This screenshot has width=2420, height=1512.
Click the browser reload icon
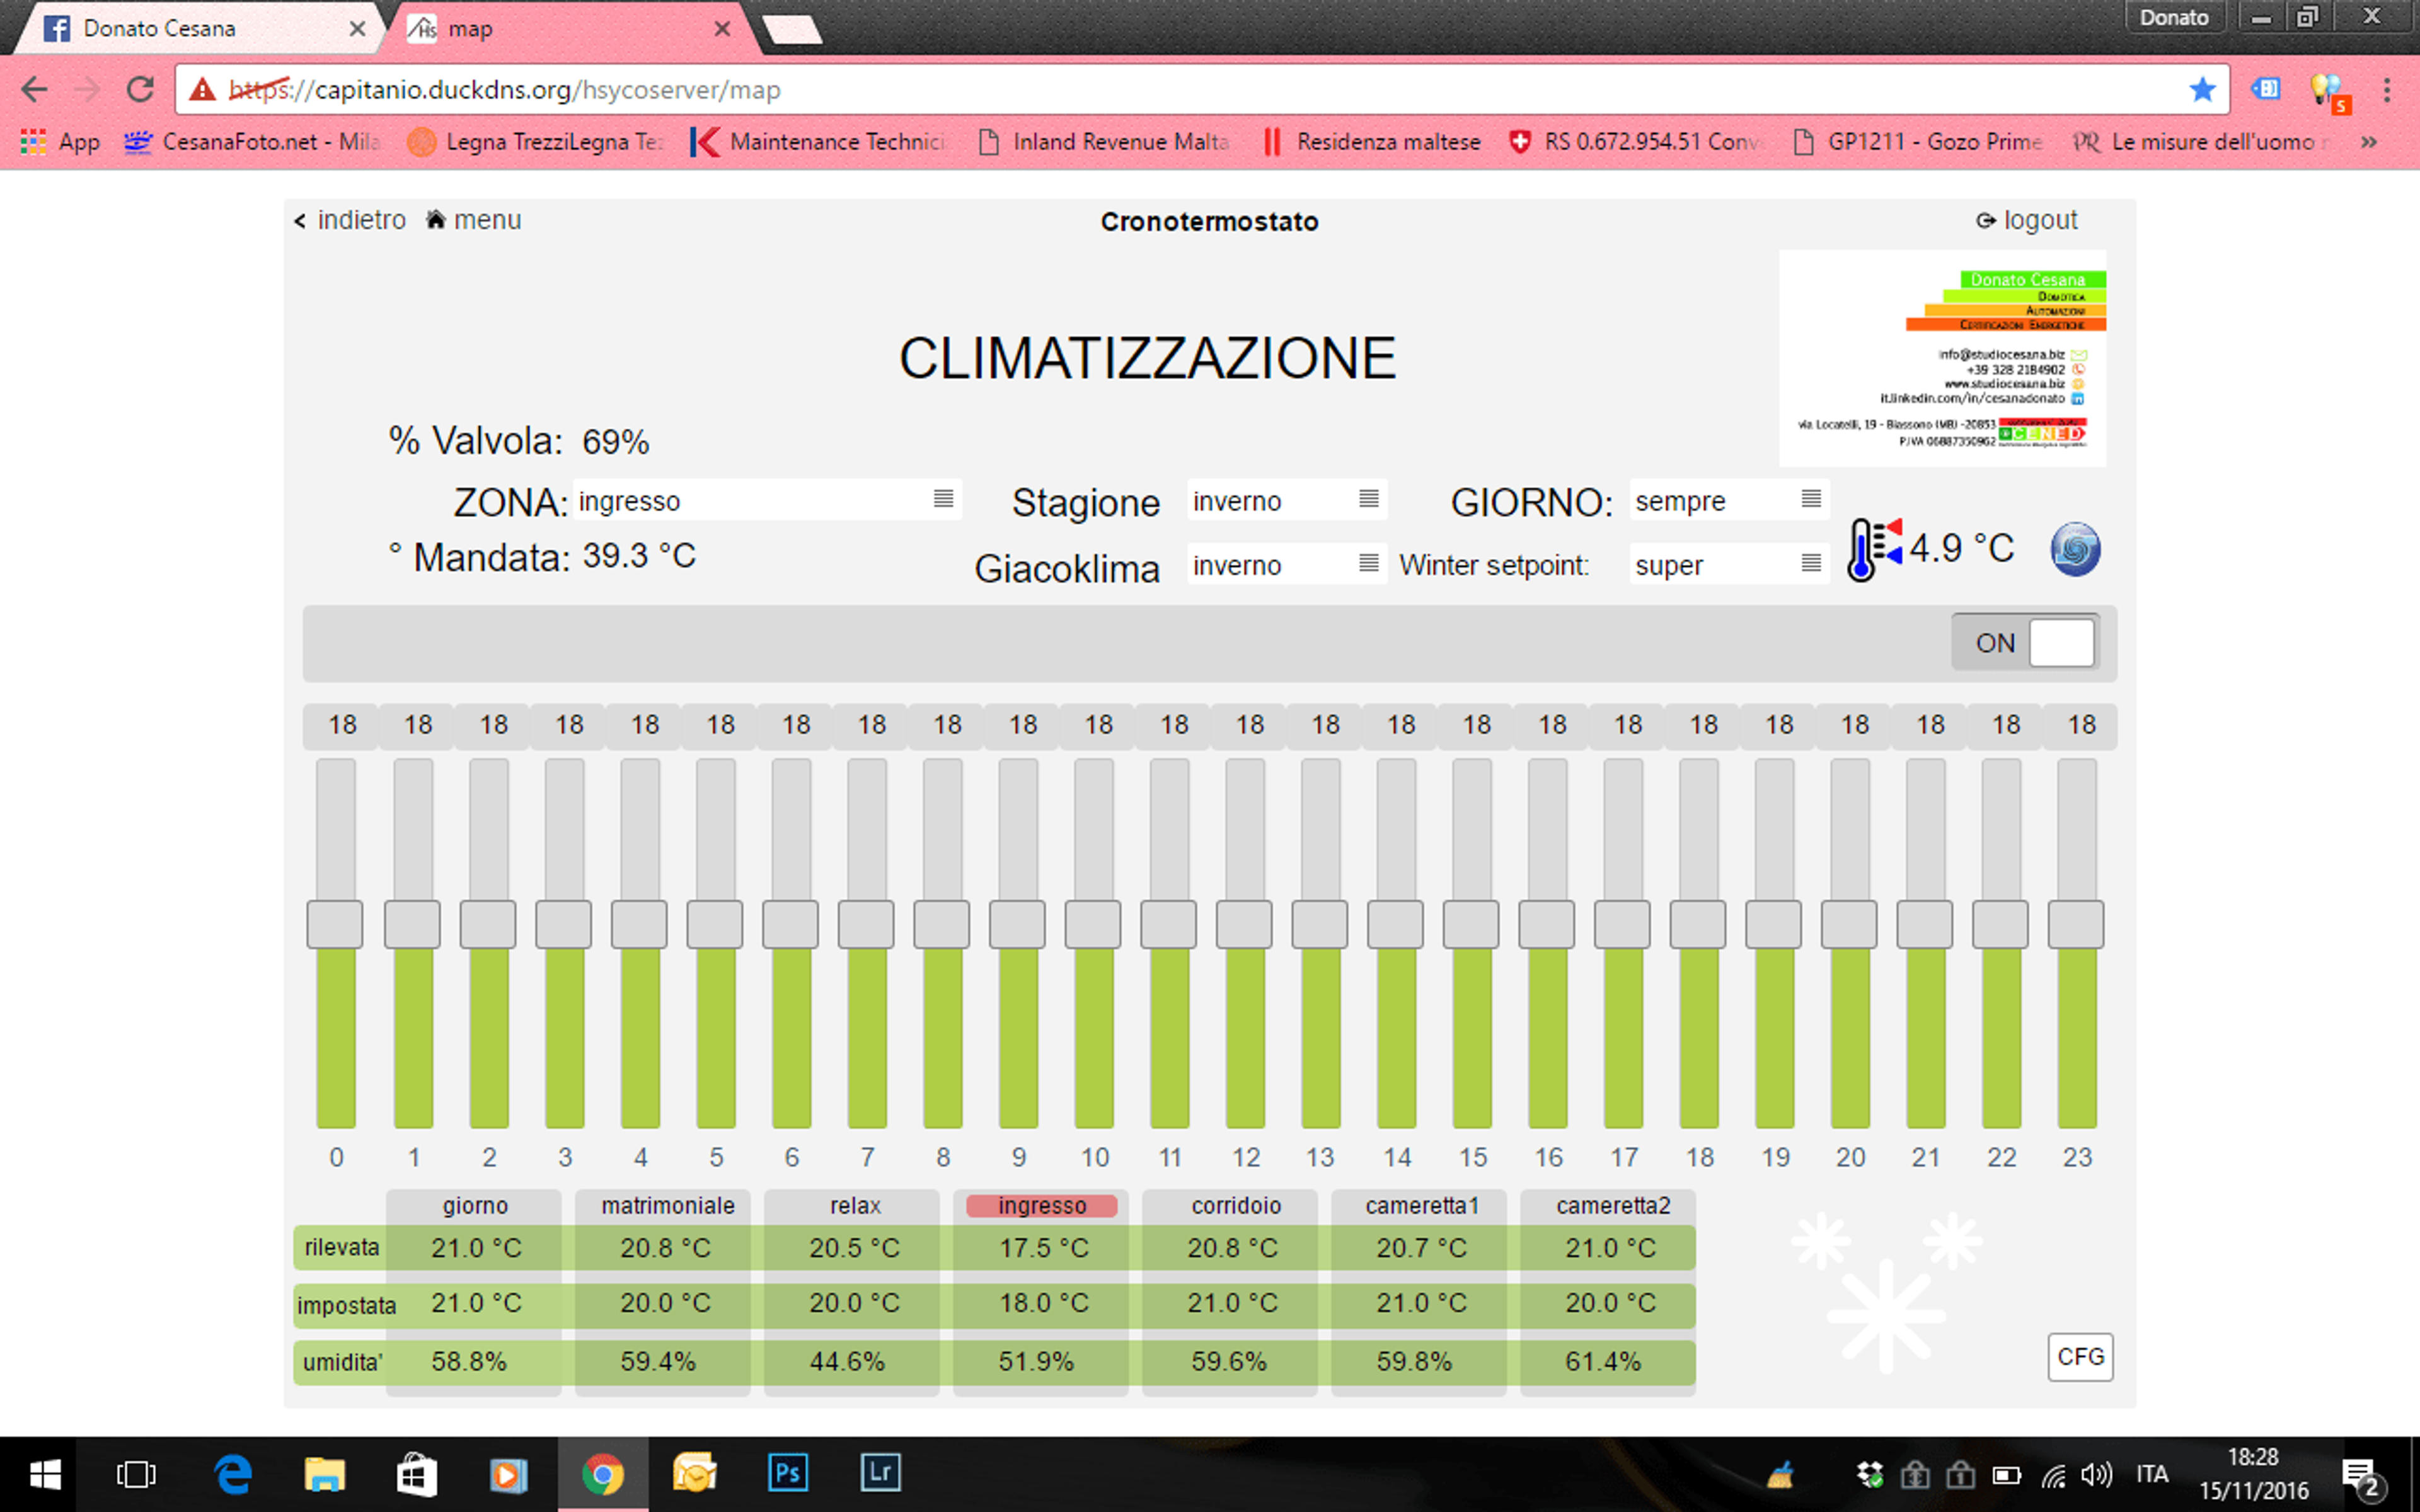click(x=140, y=89)
